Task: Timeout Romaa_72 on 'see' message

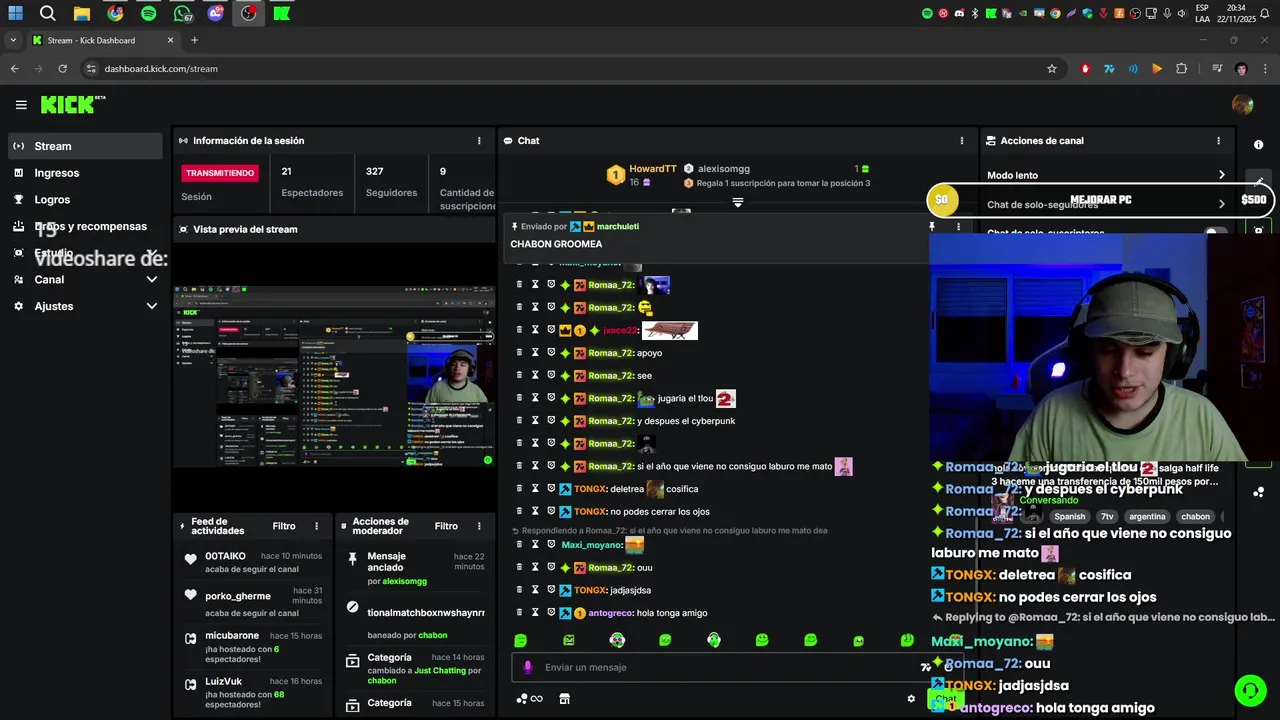Action: coord(535,376)
